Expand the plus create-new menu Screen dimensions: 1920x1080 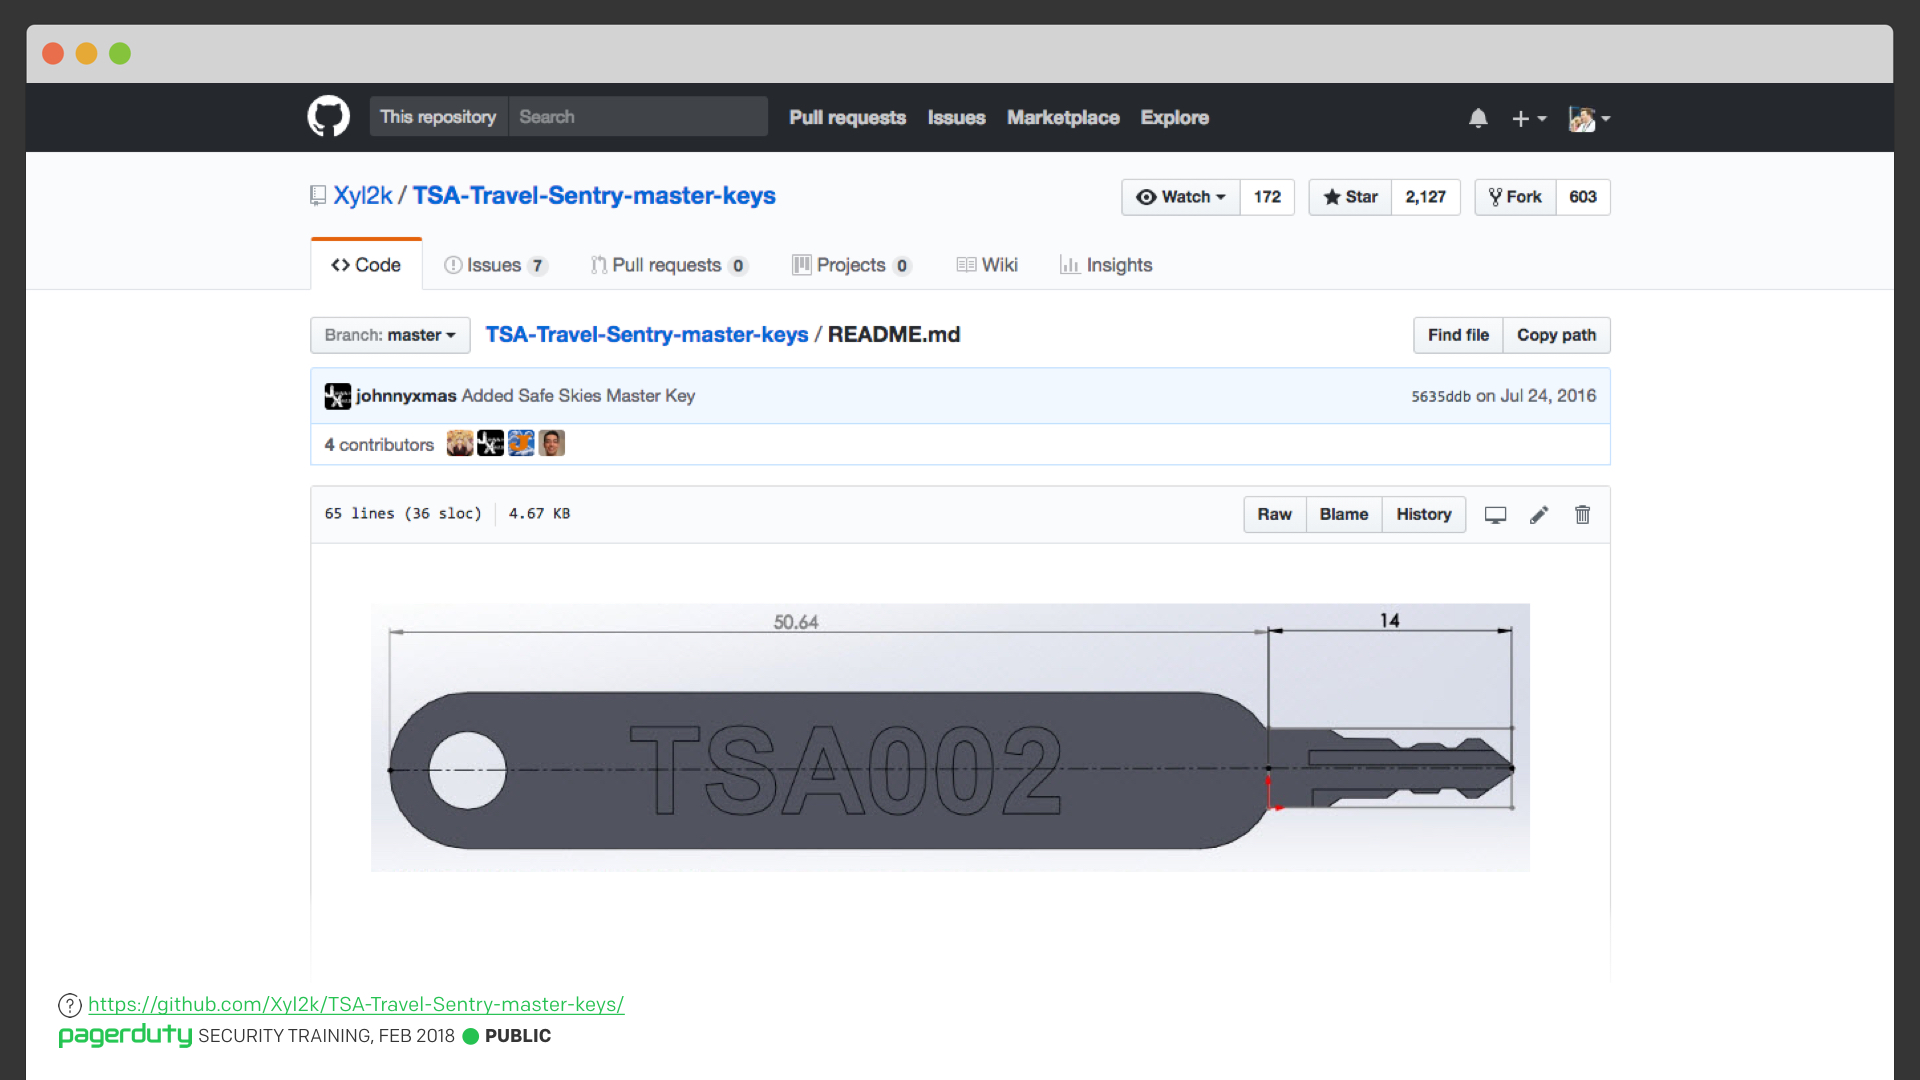(1529, 118)
